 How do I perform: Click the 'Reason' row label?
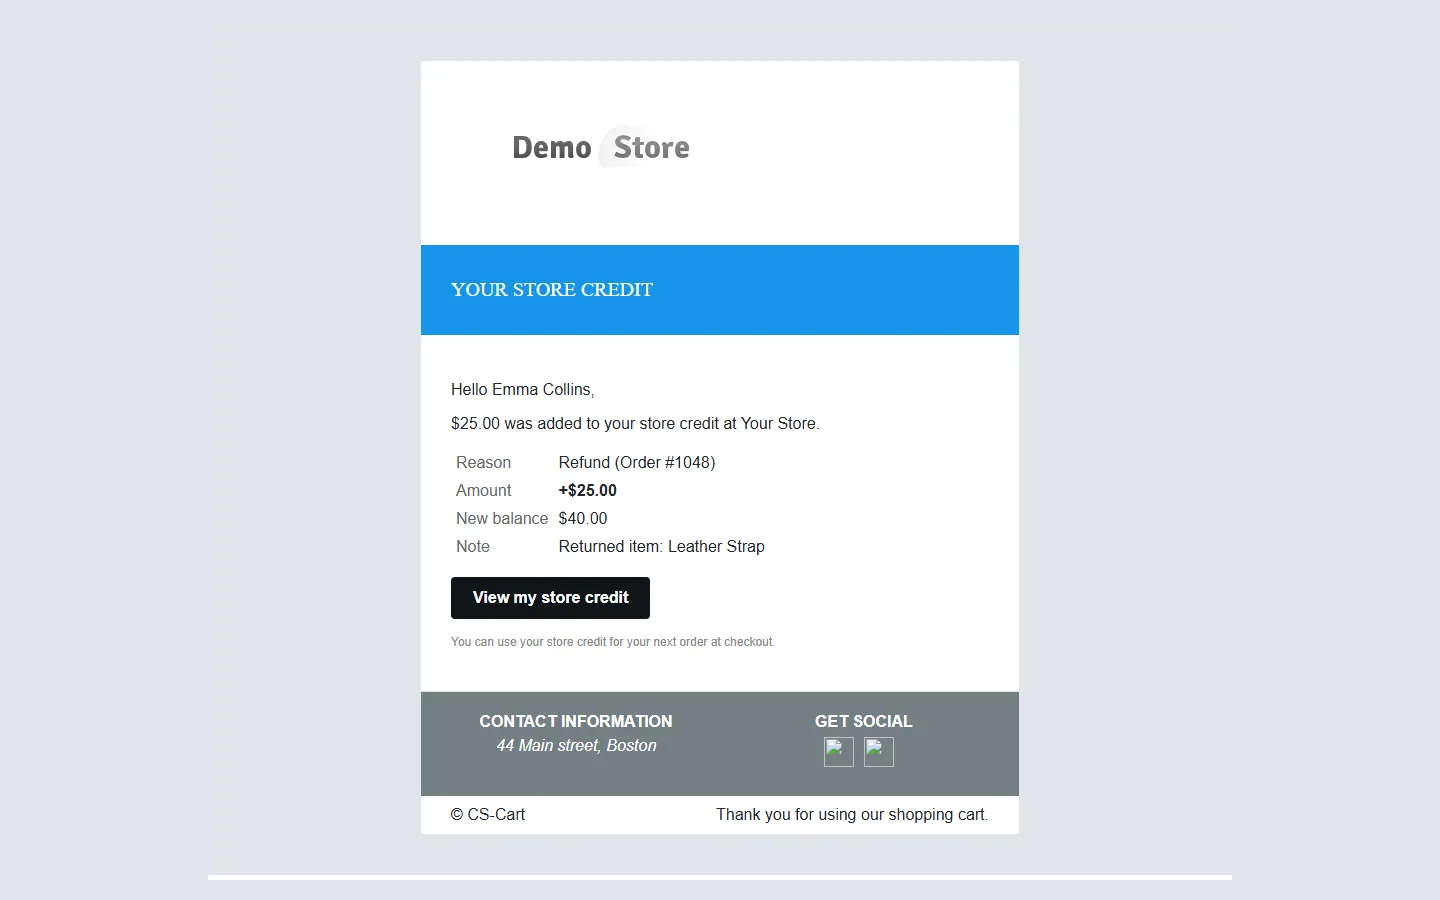484,463
